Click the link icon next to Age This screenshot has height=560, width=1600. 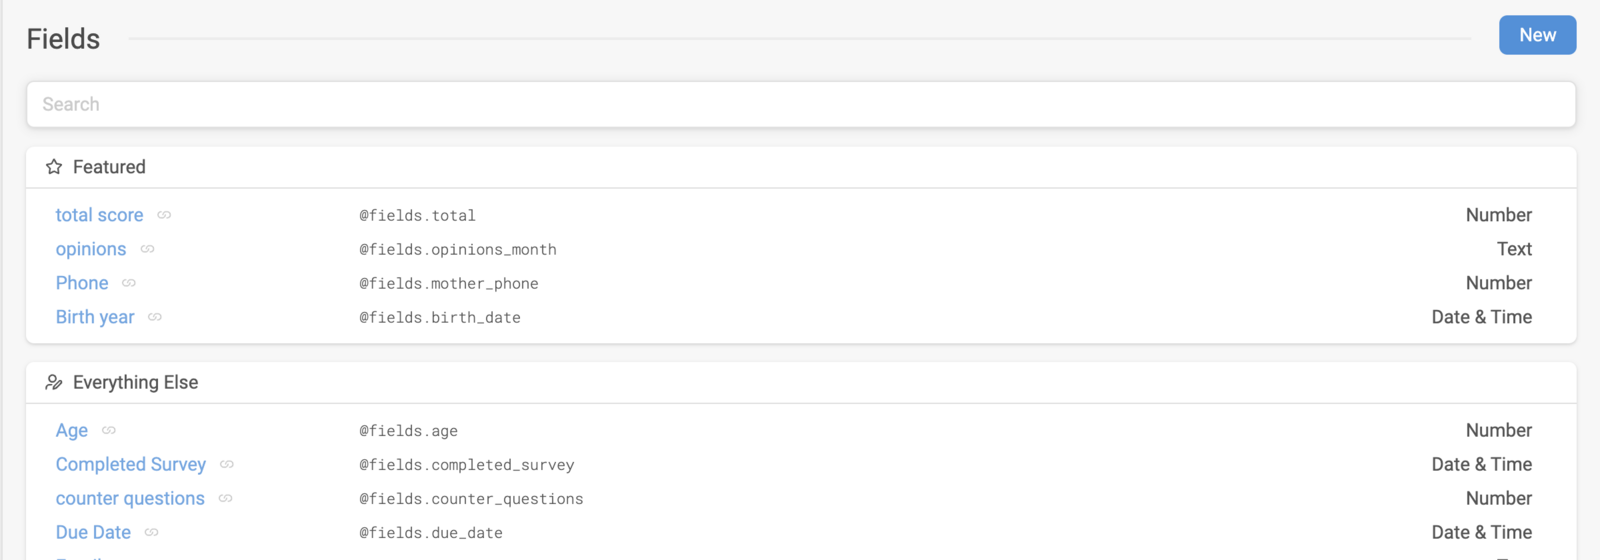pos(109,430)
